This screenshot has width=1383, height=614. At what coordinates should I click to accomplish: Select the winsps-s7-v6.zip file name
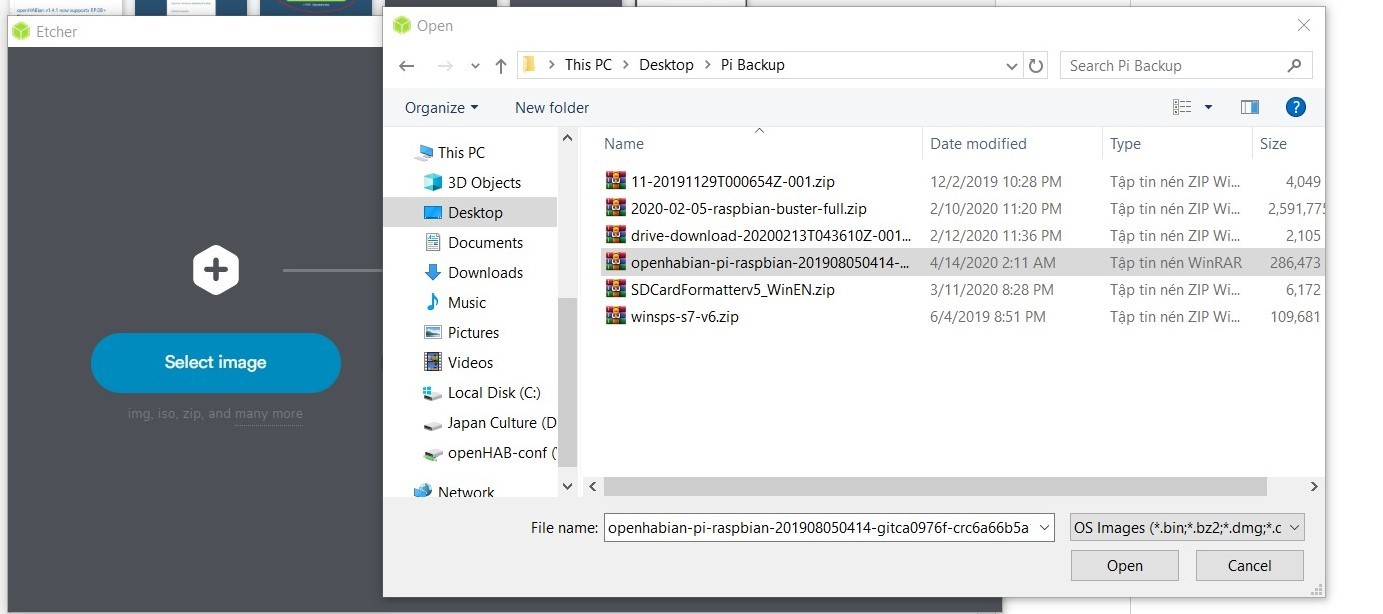tap(684, 316)
